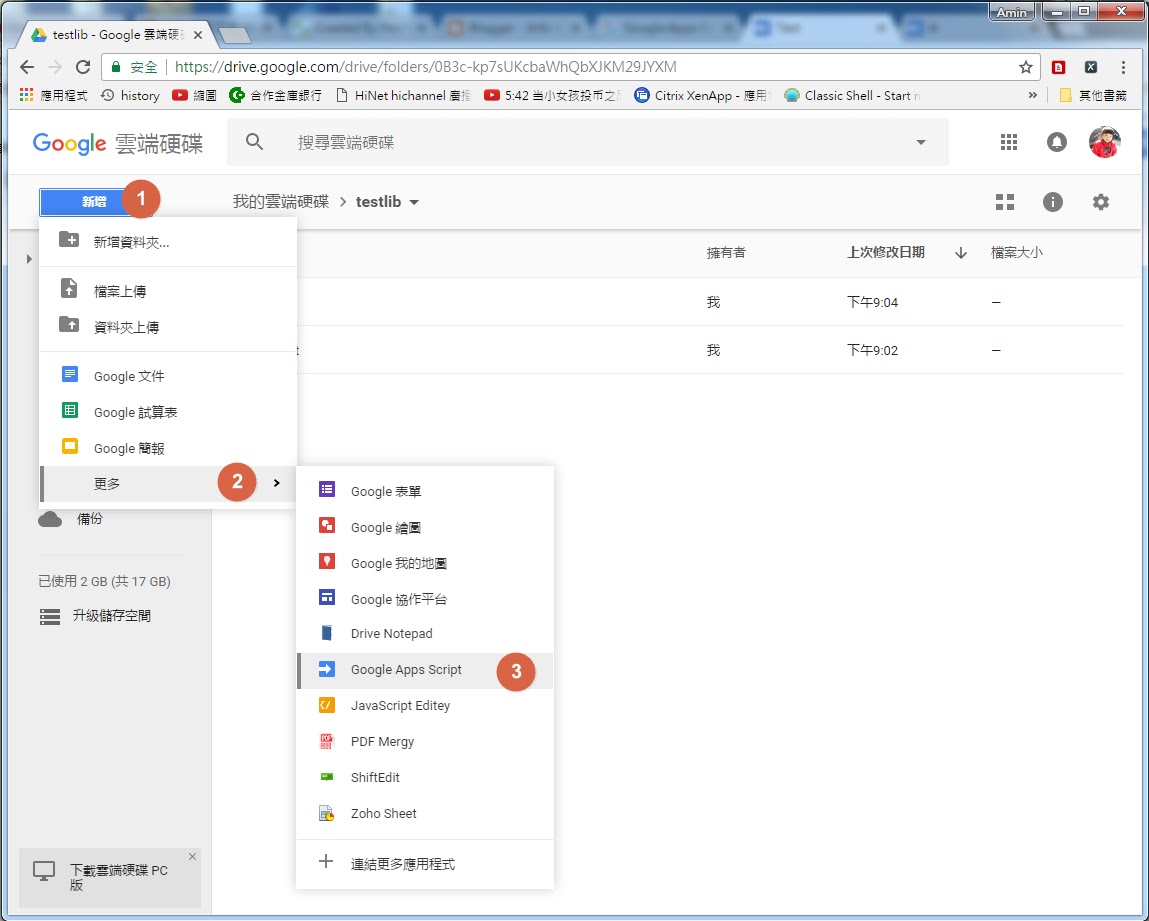Viewport: 1149px width, 921px height.
Task: Reload the page with refresh icon
Action: (83, 67)
